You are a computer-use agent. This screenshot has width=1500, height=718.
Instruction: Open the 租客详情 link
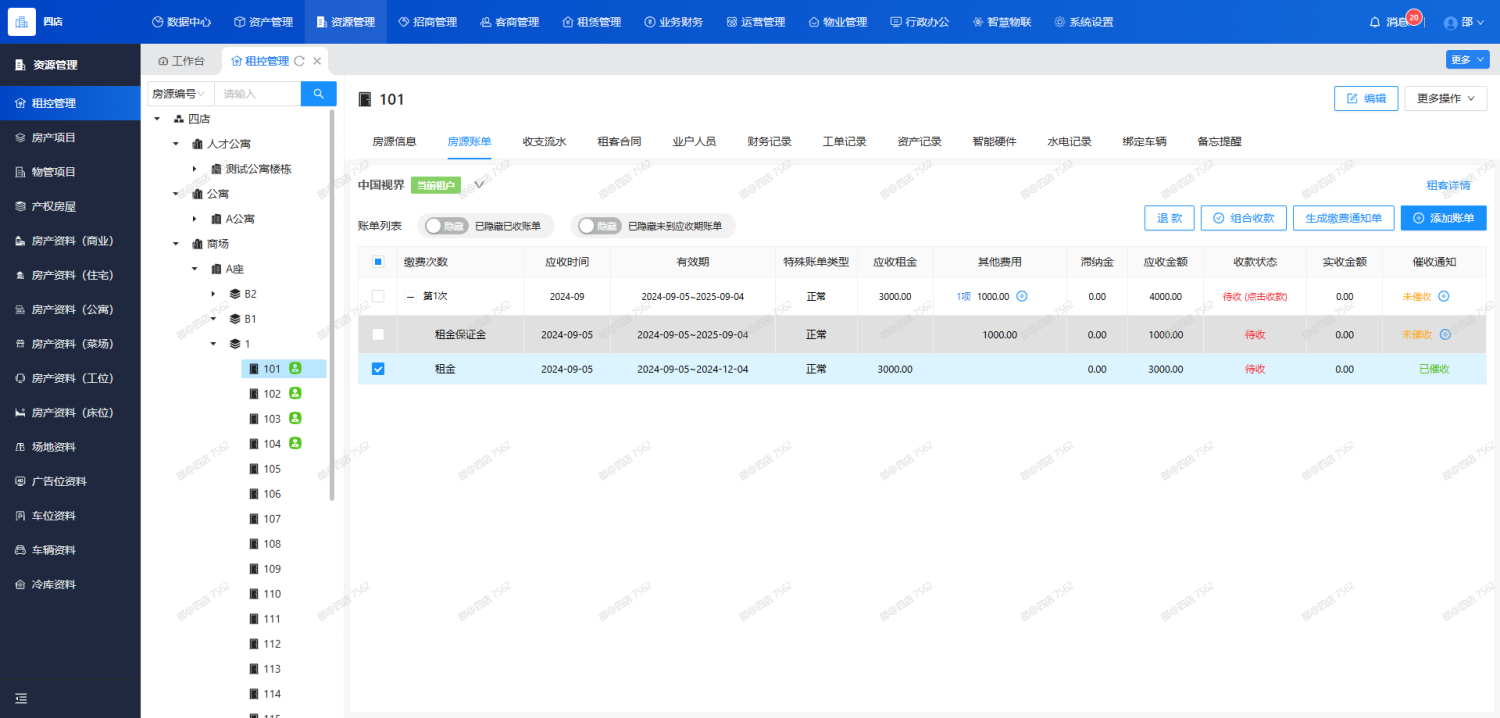(1448, 185)
